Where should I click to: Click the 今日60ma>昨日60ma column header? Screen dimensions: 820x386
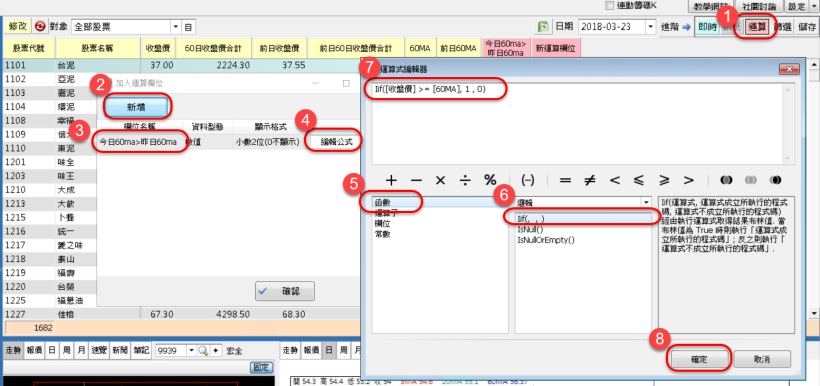[x=506, y=49]
